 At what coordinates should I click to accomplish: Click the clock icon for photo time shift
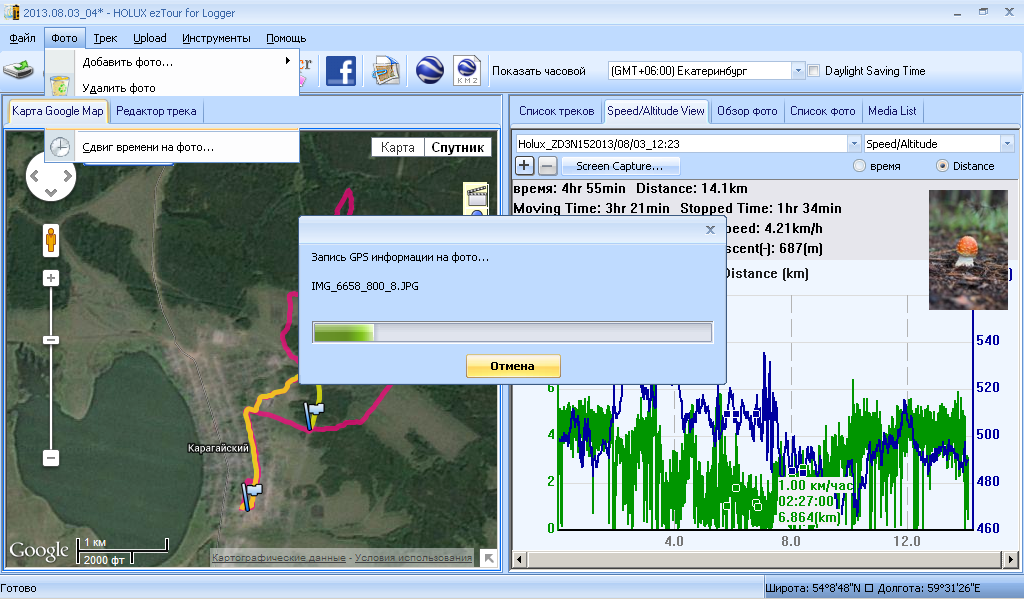point(60,147)
